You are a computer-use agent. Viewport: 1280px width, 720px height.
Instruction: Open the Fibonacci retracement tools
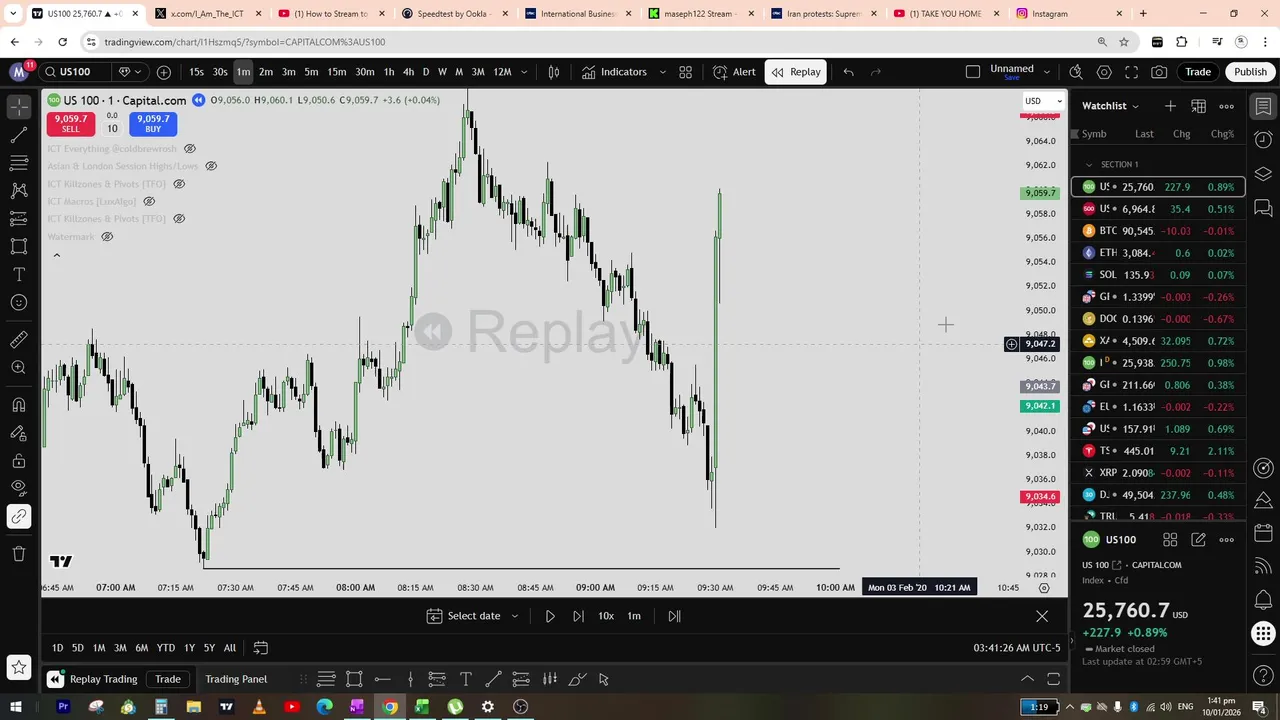19,162
